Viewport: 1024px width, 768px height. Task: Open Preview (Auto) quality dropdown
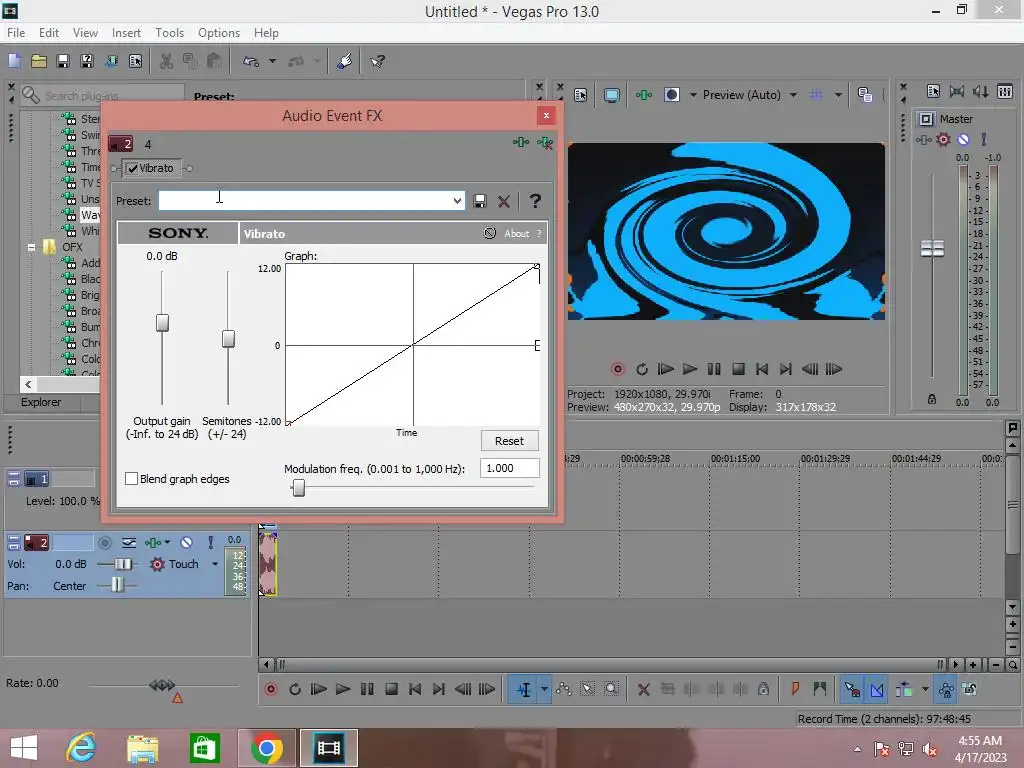(x=793, y=95)
